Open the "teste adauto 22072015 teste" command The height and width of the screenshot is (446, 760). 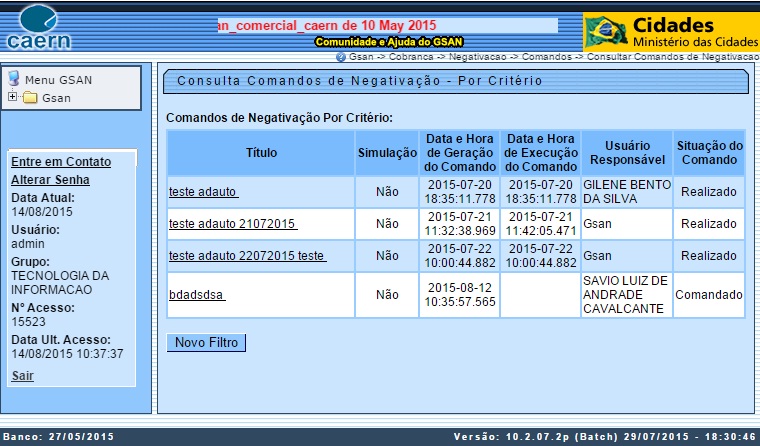tap(247, 256)
